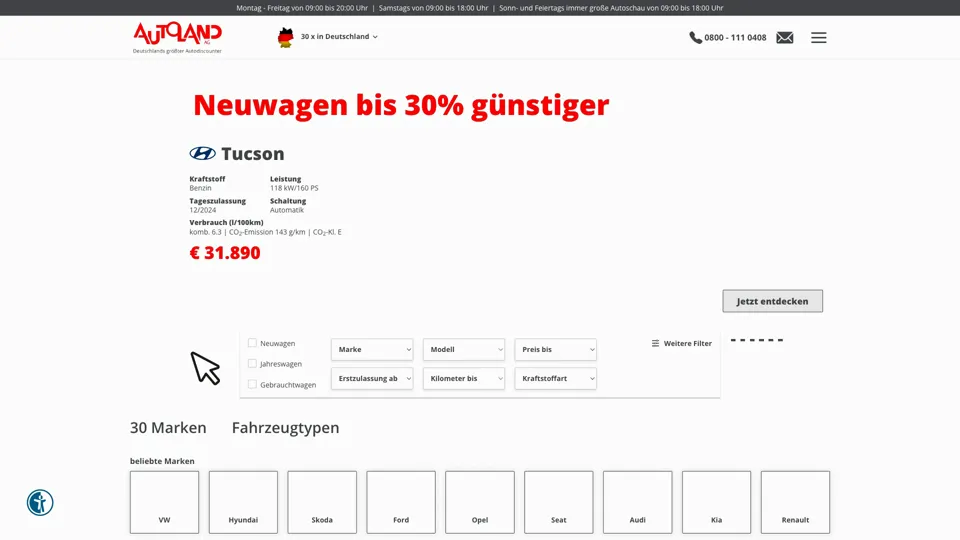The width and height of the screenshot is (960, 540).
Task: Select the Opel brand tile
Action: [480, 502]
